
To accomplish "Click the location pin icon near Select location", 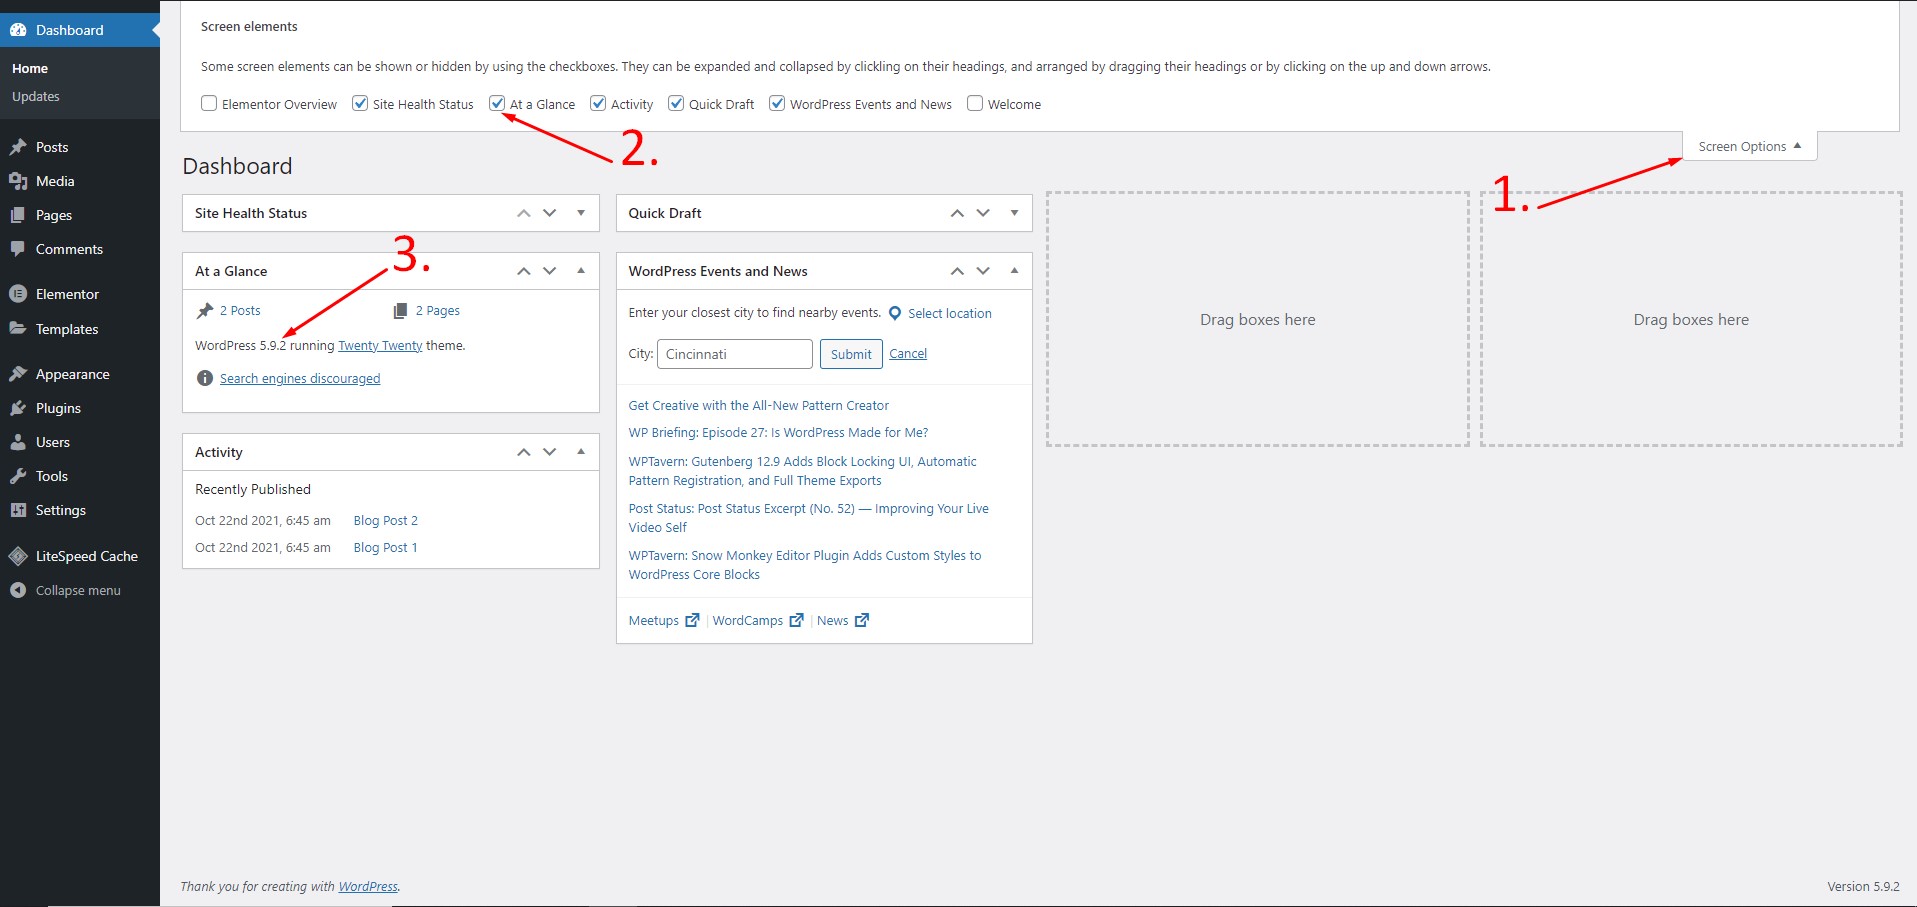I will (x=895, y=313).
